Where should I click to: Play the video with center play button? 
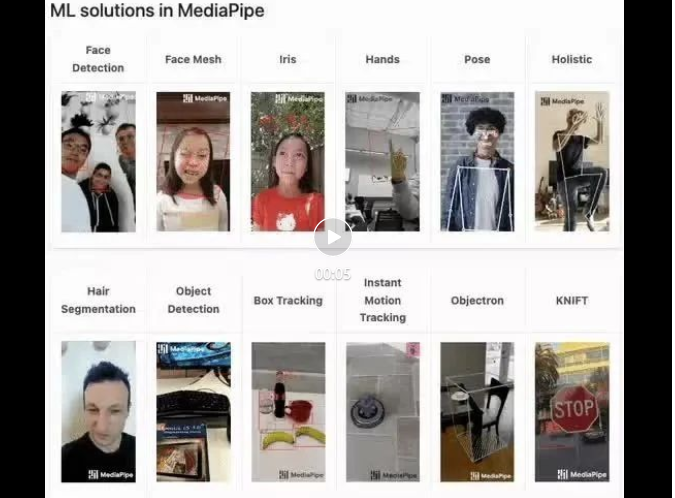[333, 237]
